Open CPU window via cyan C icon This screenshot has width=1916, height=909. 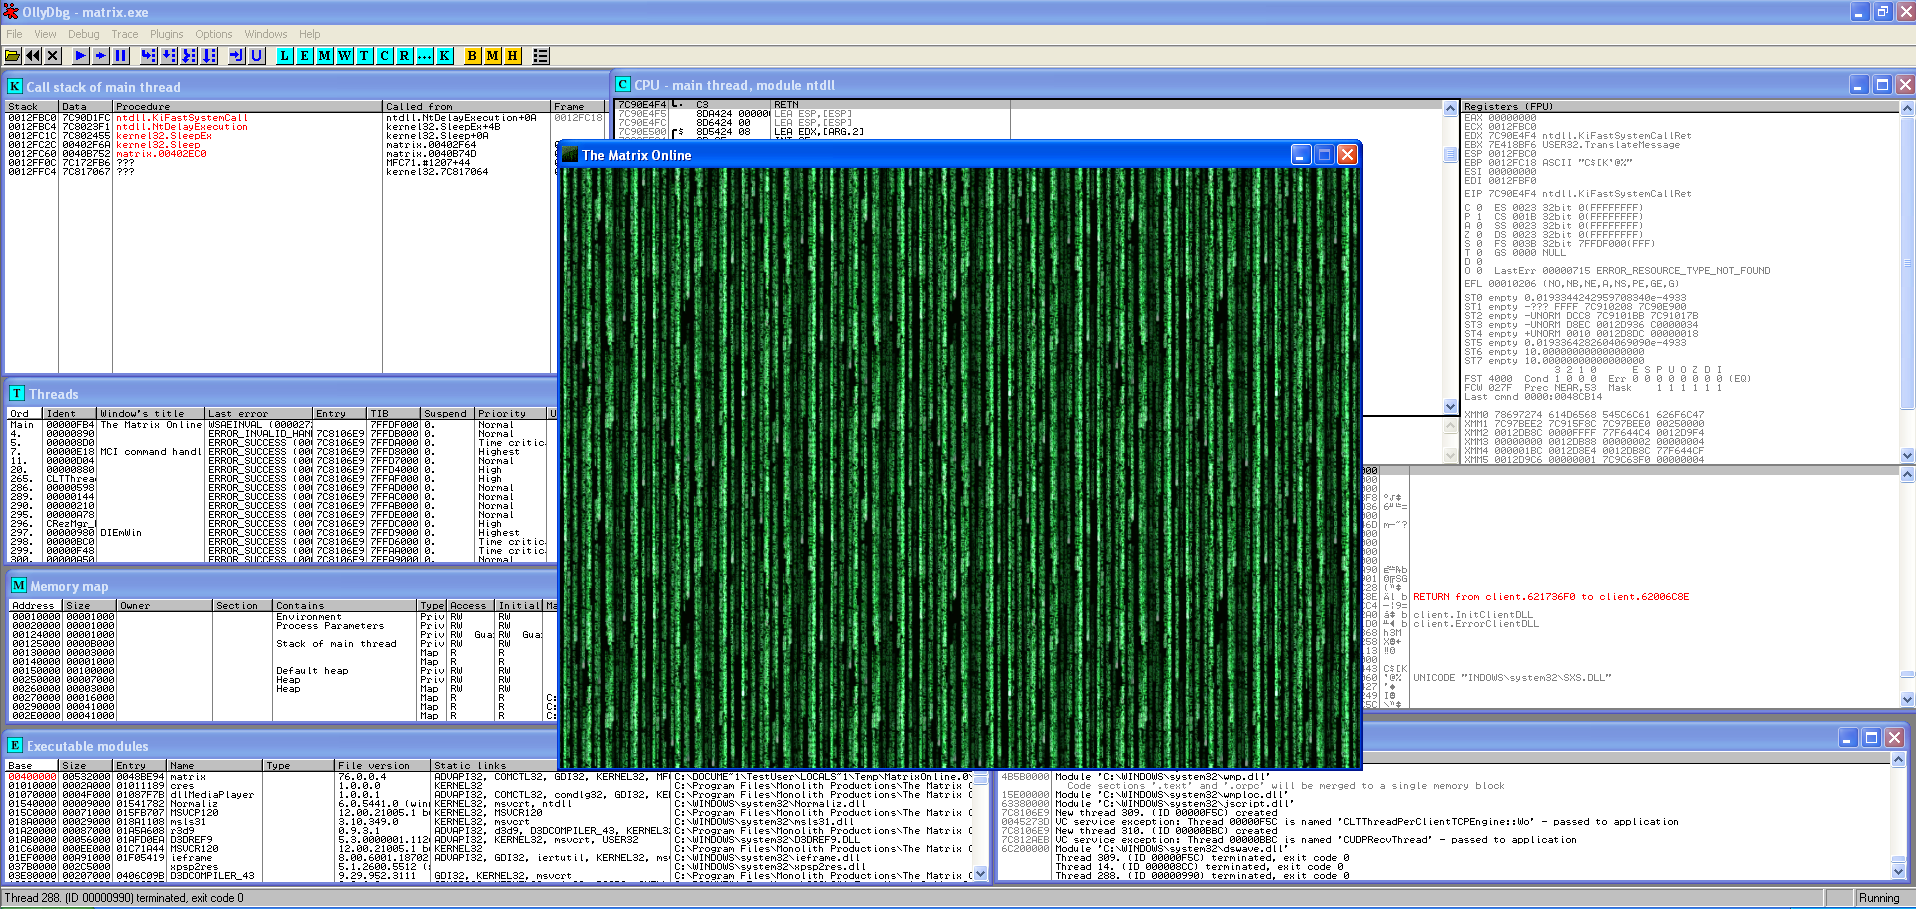(385, 56)
